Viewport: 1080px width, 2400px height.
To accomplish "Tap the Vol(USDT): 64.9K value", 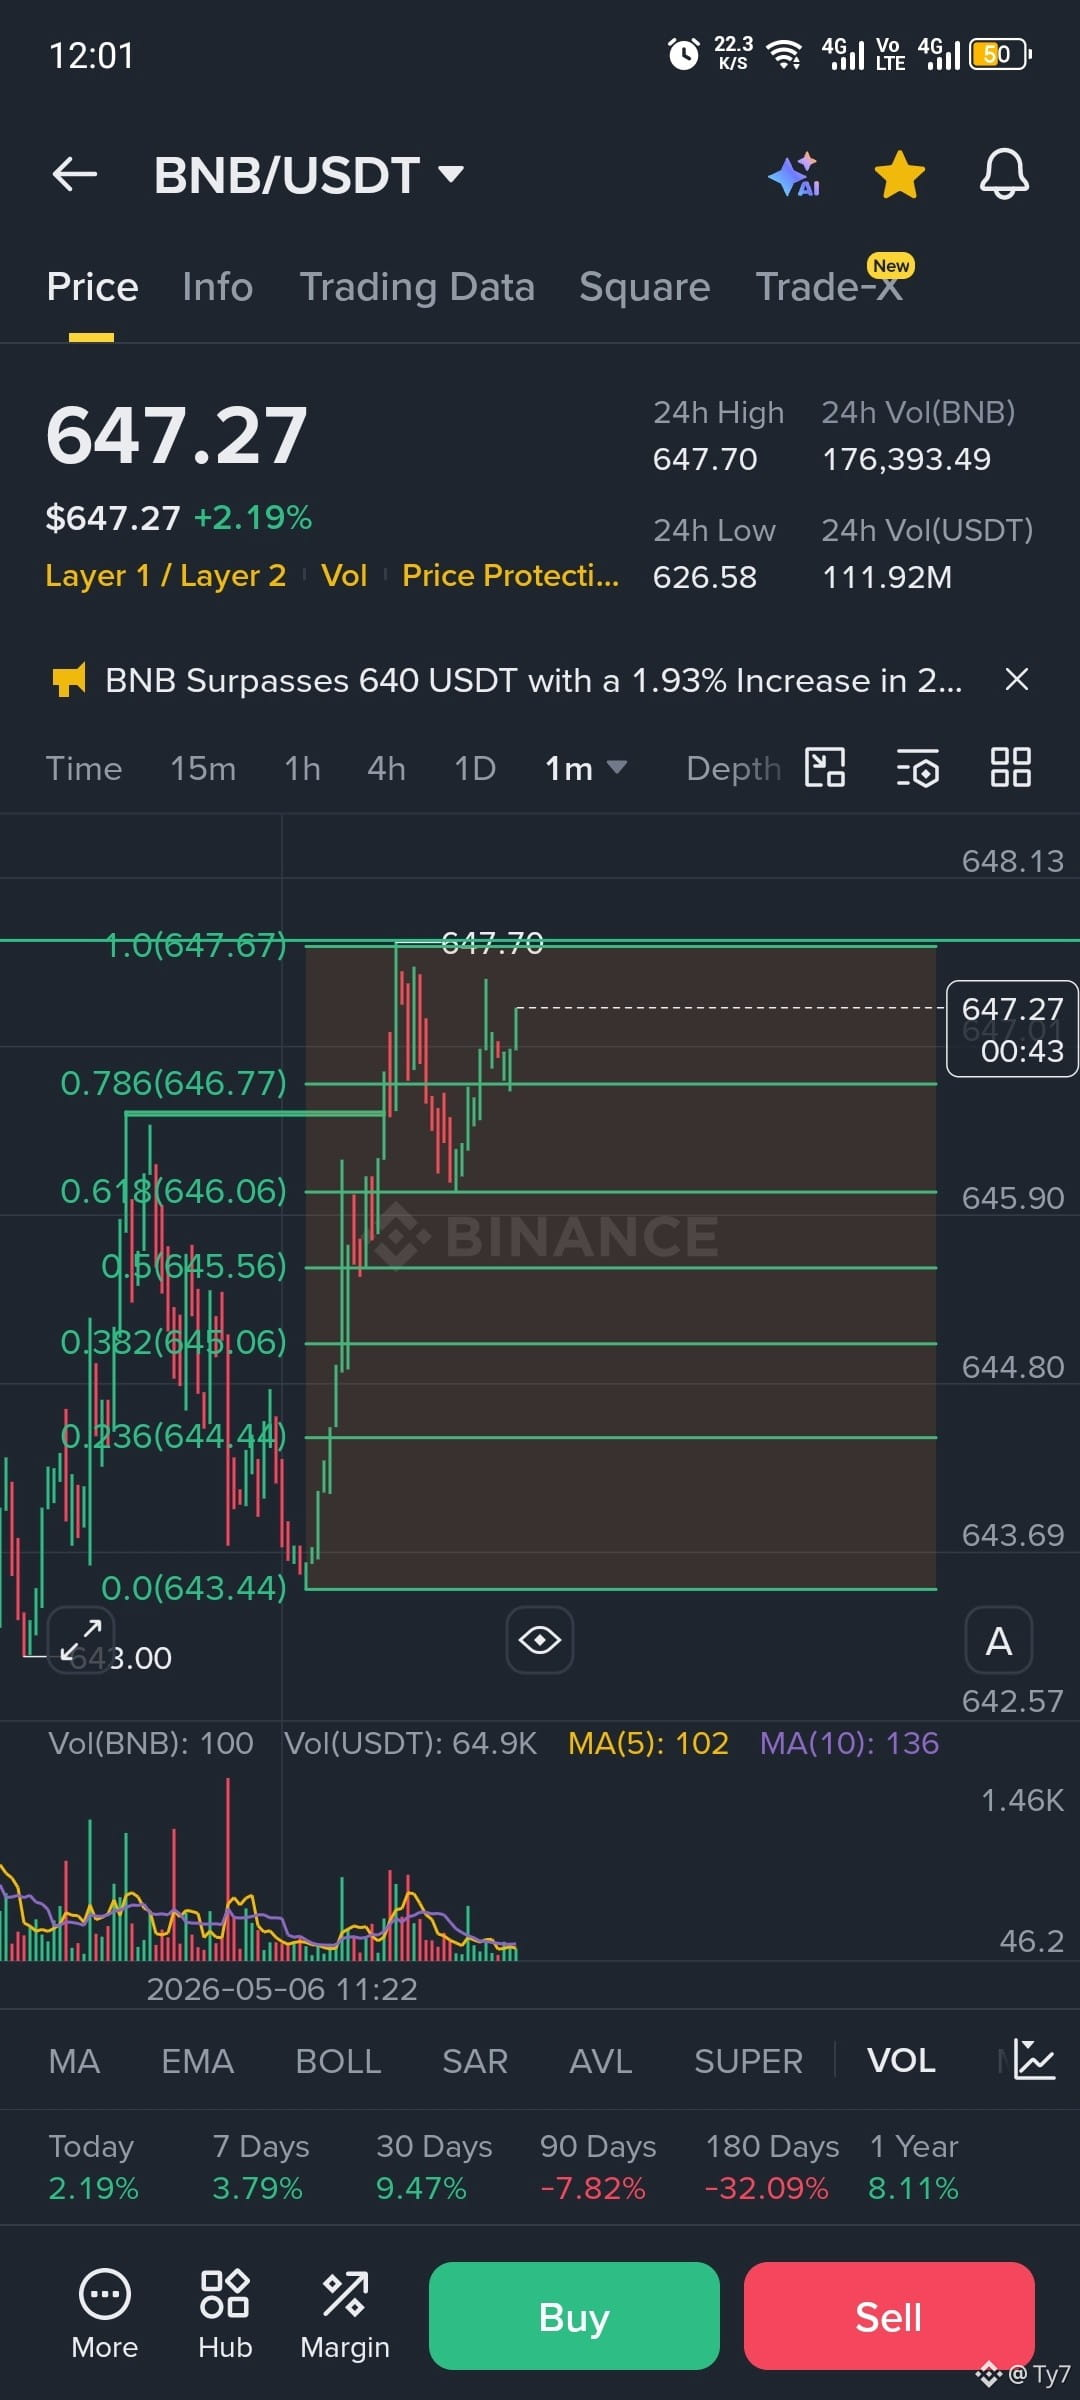I will (x=411, y=1743).
